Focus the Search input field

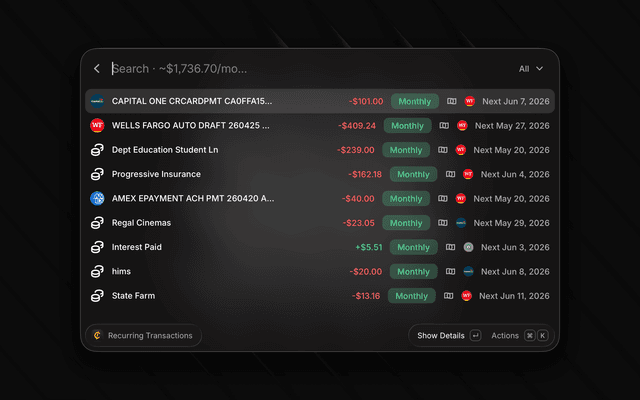(302, 69)
